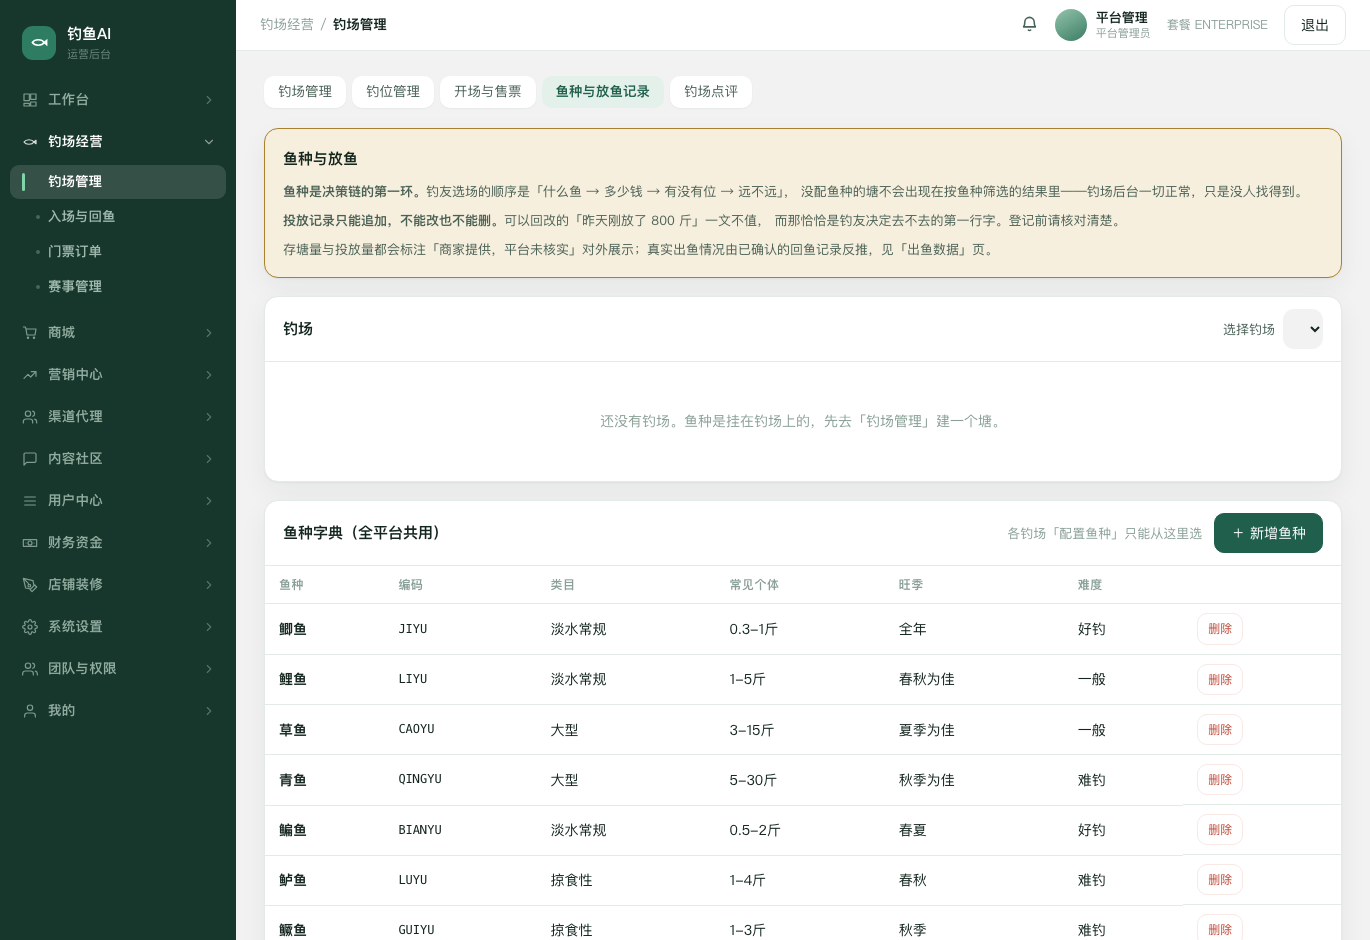Screen dimensions: 1370x940
Task: Click the 店铺装修 brush icon
Action: pyautogui.click(x=30, y=585)
